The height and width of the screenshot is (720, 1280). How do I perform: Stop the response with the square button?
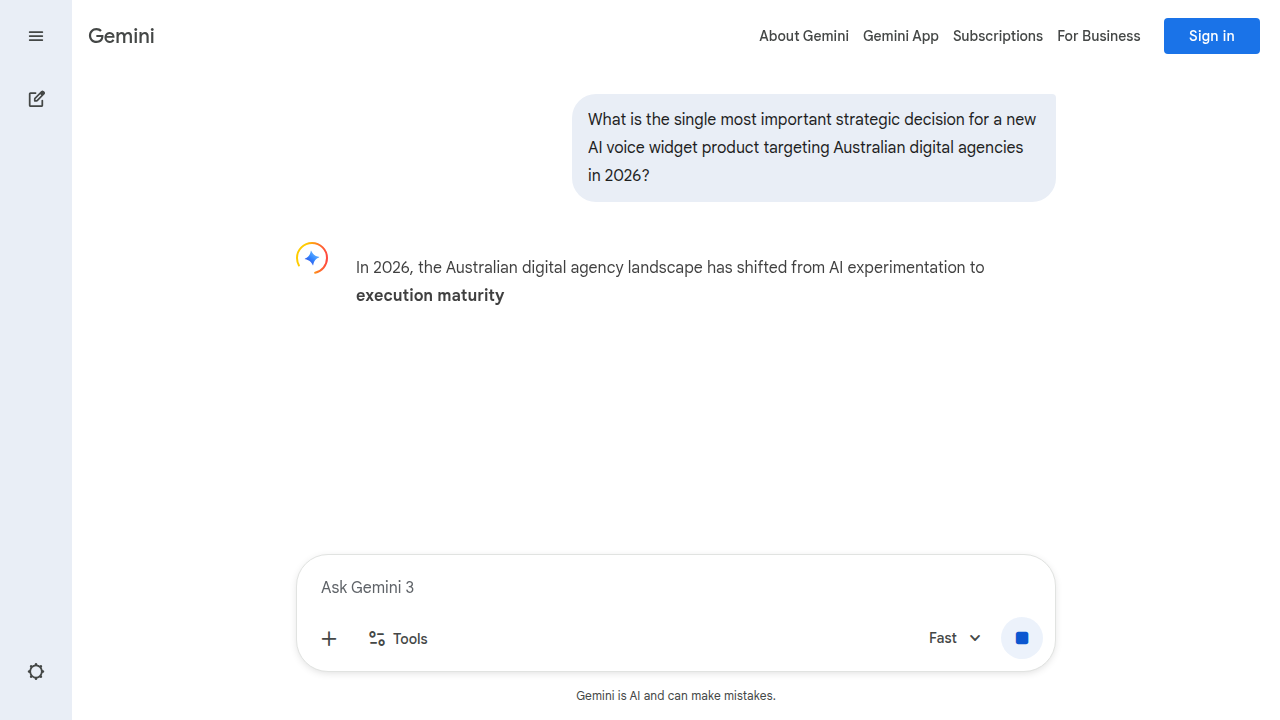1022,638
